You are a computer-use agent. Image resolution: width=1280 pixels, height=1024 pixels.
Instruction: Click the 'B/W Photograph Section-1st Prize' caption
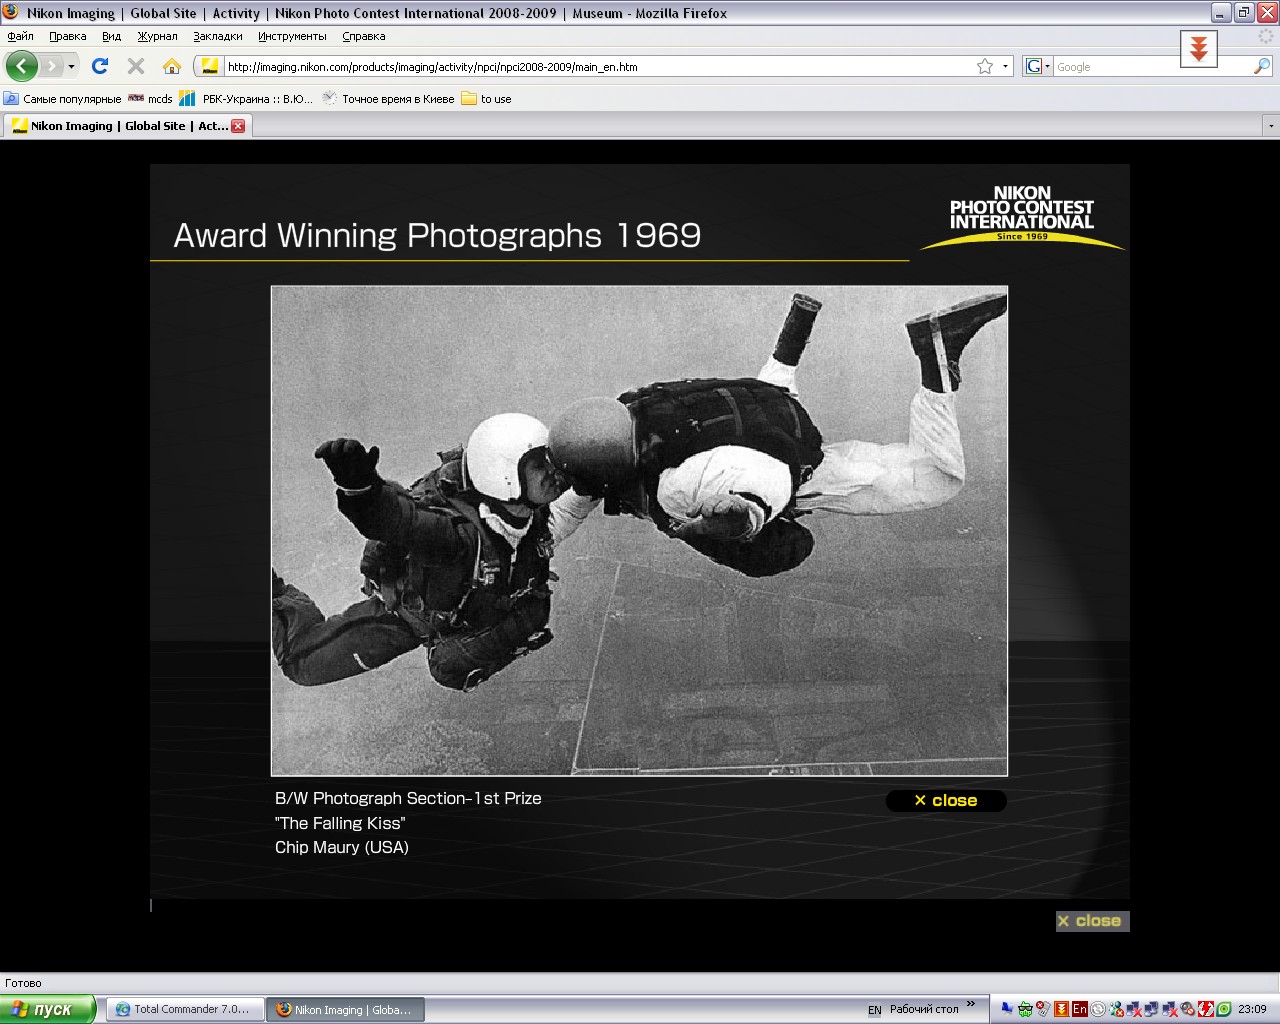tap(408, 798)
